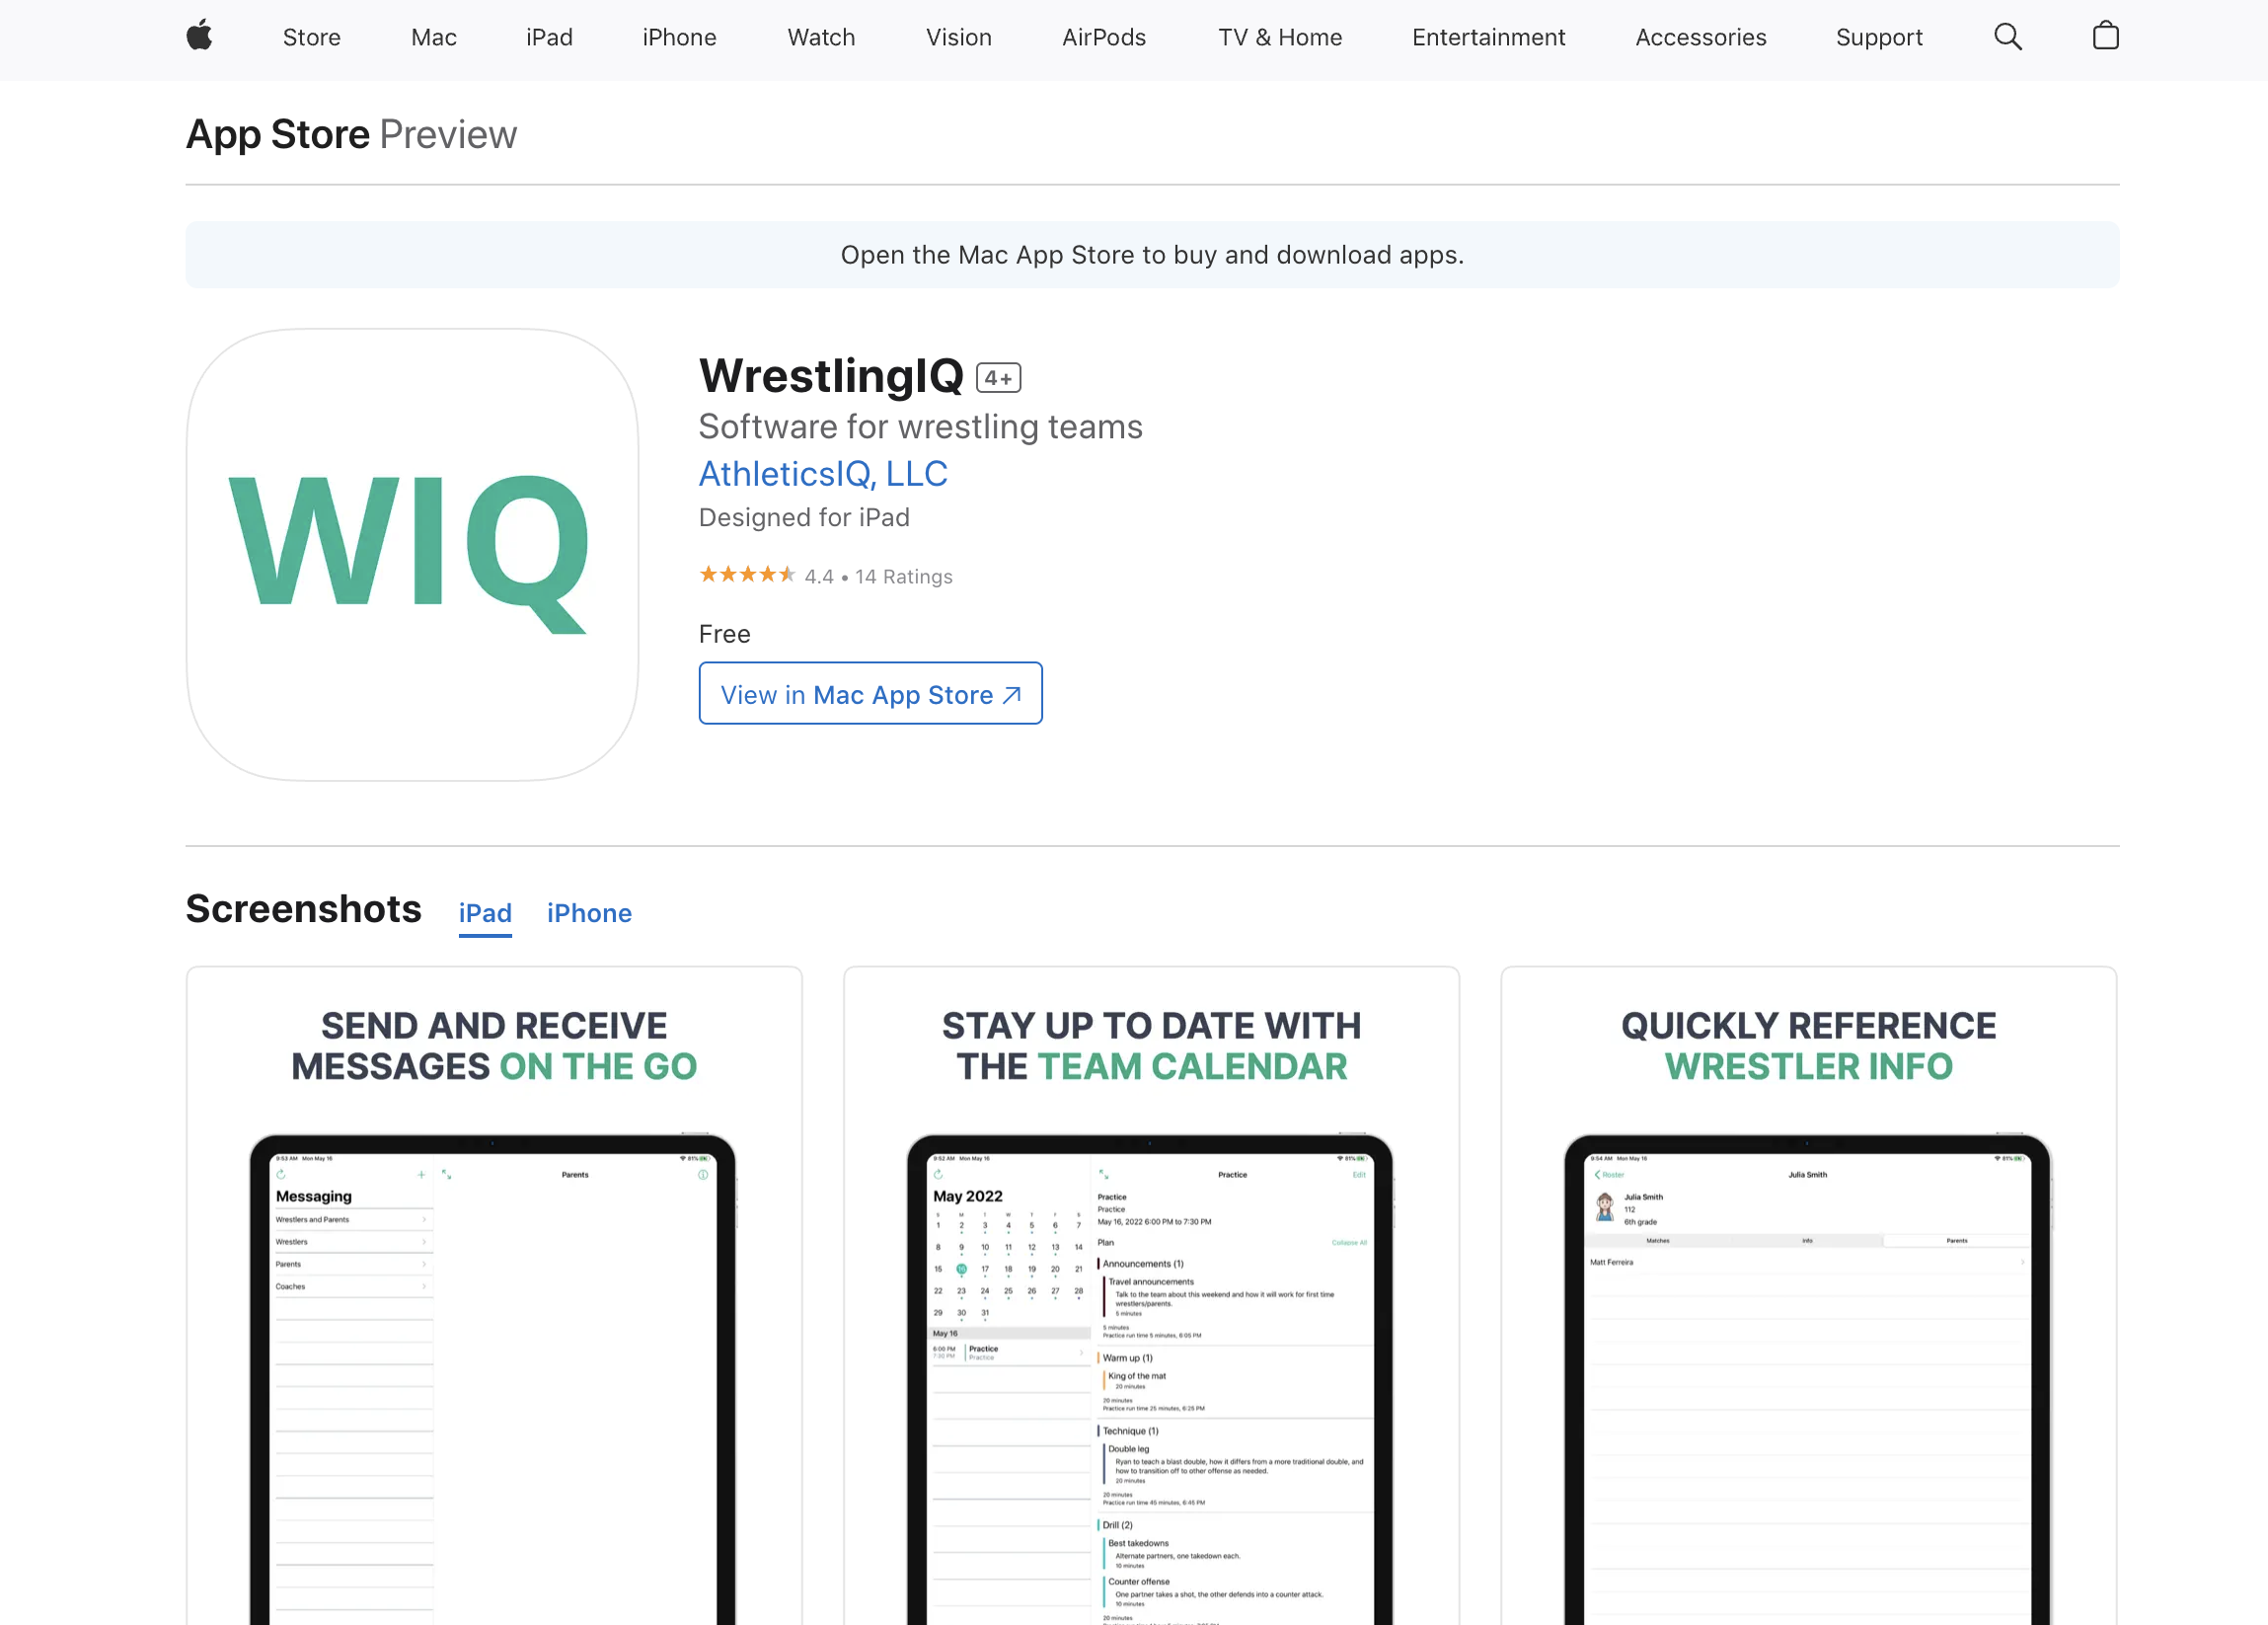Click the Screenshots section heading
The image size is (2268, 1625).
303,909
